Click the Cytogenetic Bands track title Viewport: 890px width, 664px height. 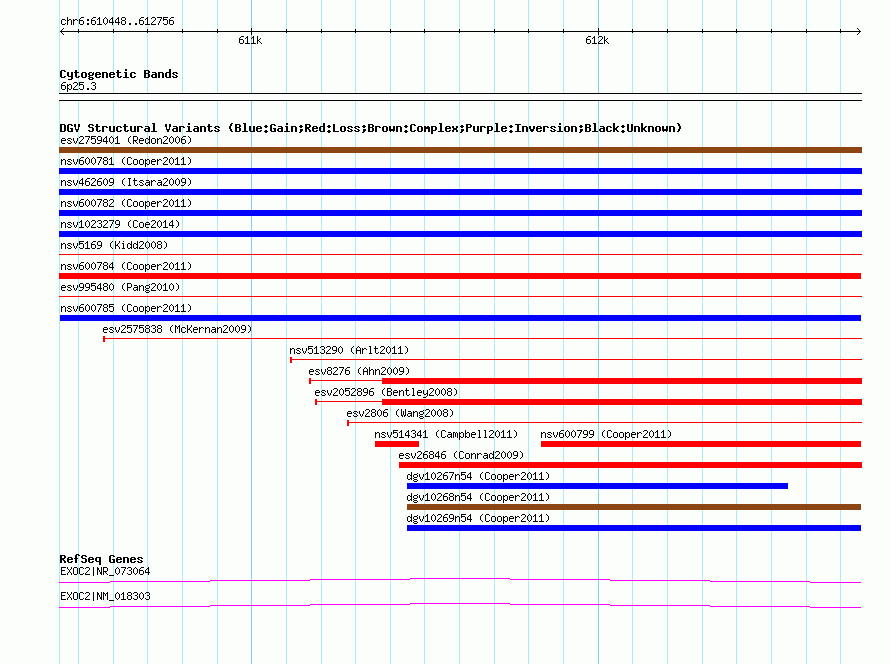119,74
